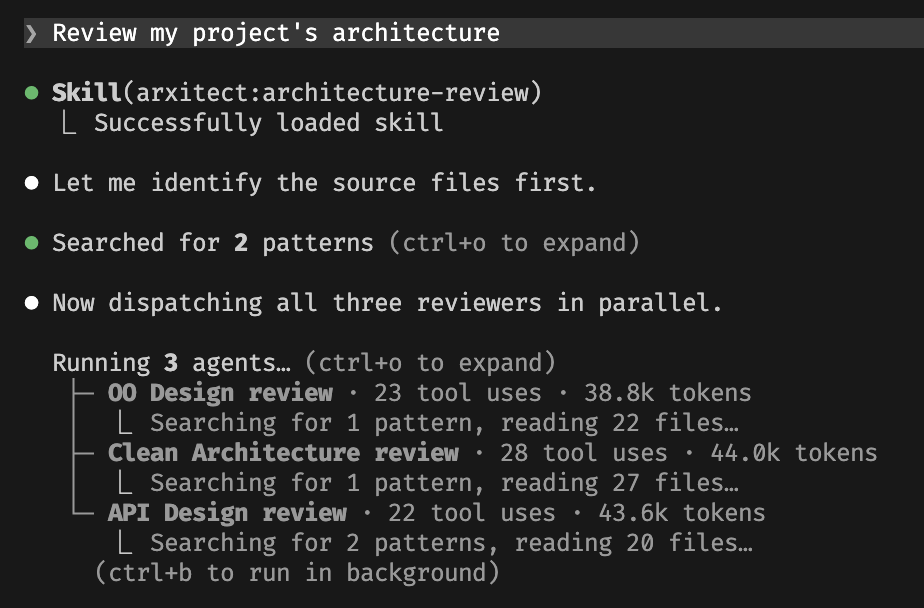Click the tree branch connector beside API Design review
This screenshot has width=924, height=608.
coord(82,509)
